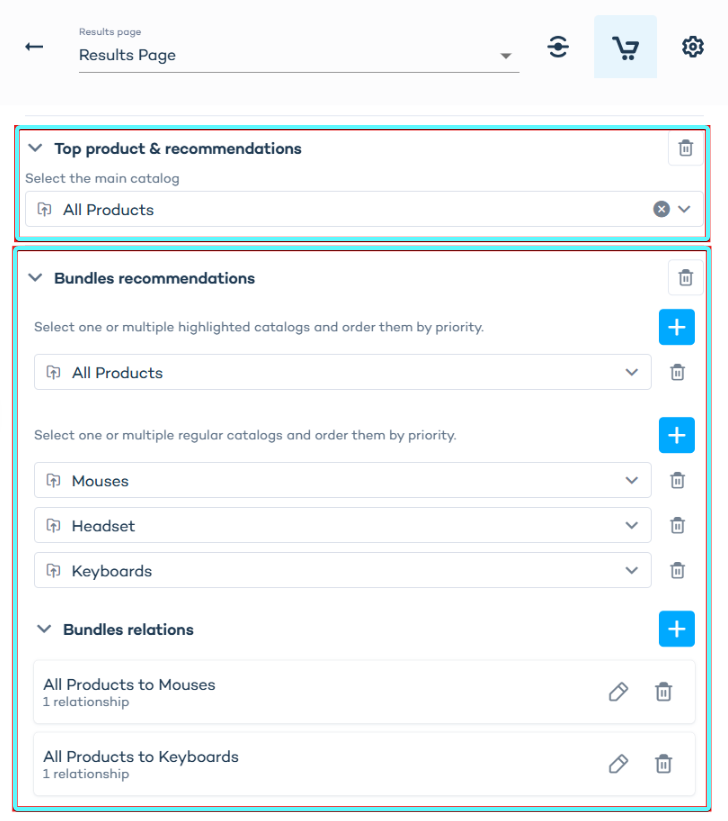Viewport: 728px width, 821px height.
Task: Delete the Top product & recommendations section
Action: (x=686, y=148)
